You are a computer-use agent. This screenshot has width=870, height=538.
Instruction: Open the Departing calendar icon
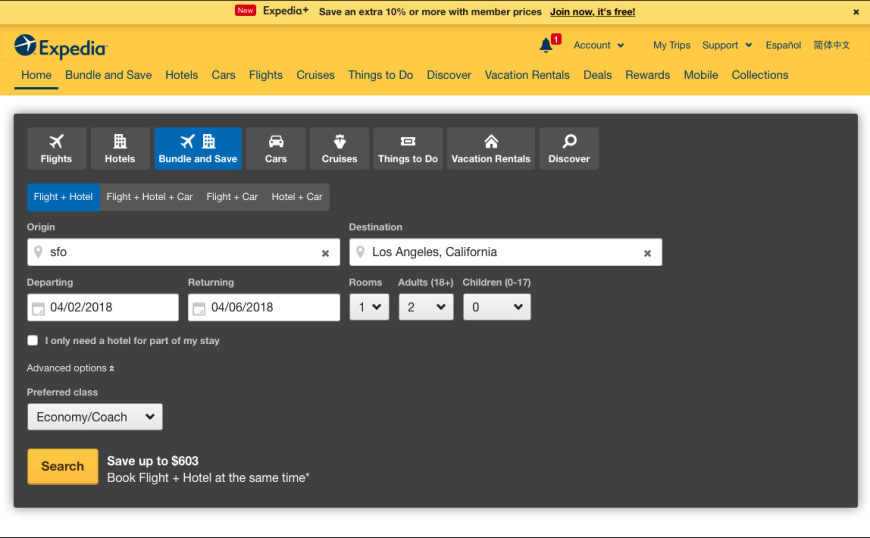(x=38, y=308)
